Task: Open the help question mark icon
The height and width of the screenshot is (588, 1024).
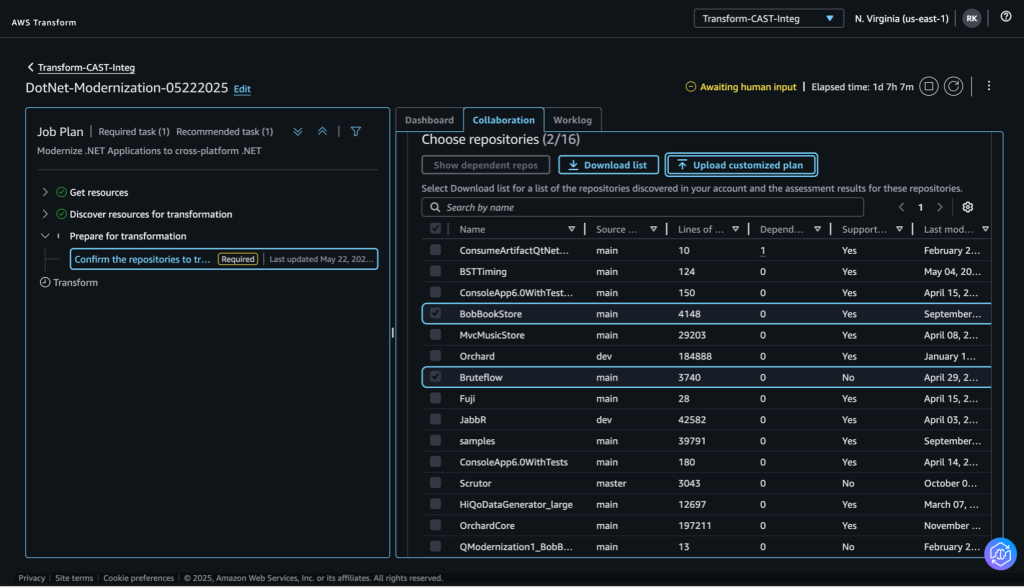Action: coord(1006,17)
